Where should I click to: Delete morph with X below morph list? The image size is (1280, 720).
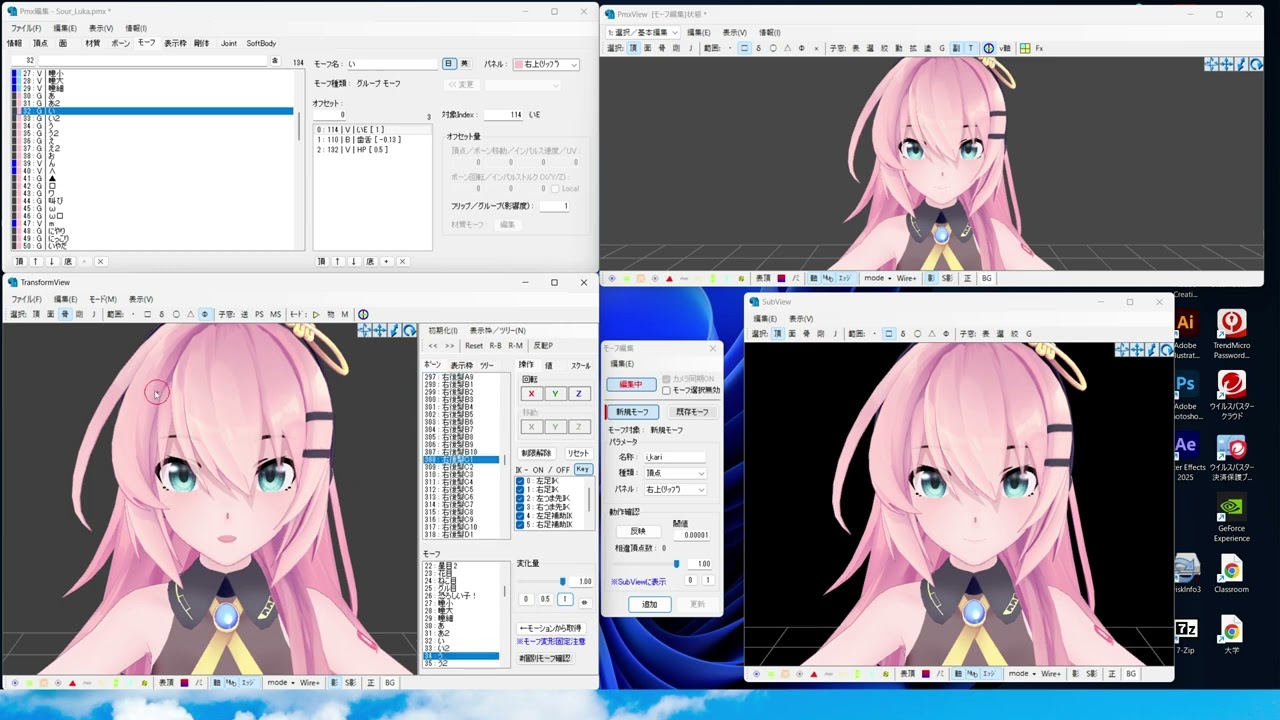[99, 261]
